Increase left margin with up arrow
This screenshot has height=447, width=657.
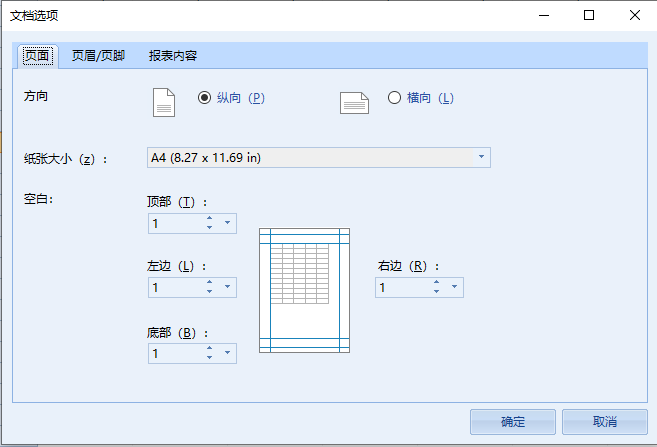(210, 282)
